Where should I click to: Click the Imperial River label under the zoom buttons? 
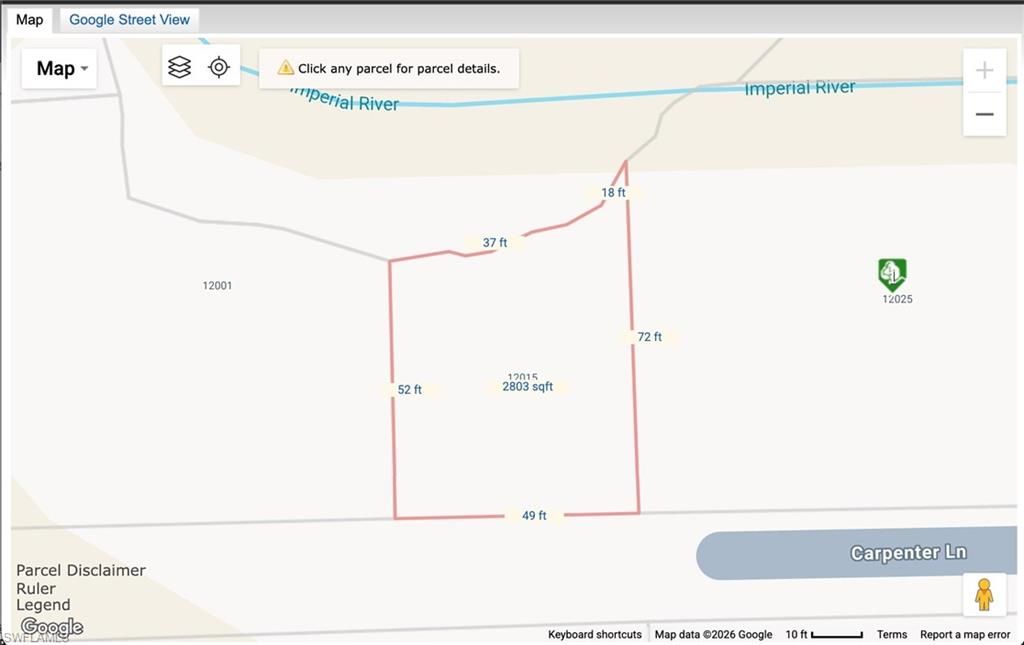[x=799, y=87]
